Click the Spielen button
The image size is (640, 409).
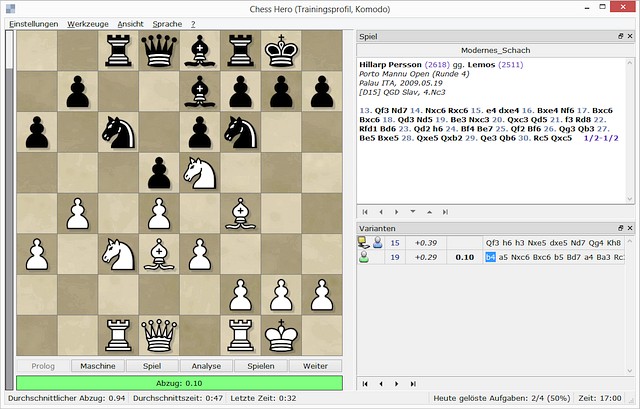point(261,366)
